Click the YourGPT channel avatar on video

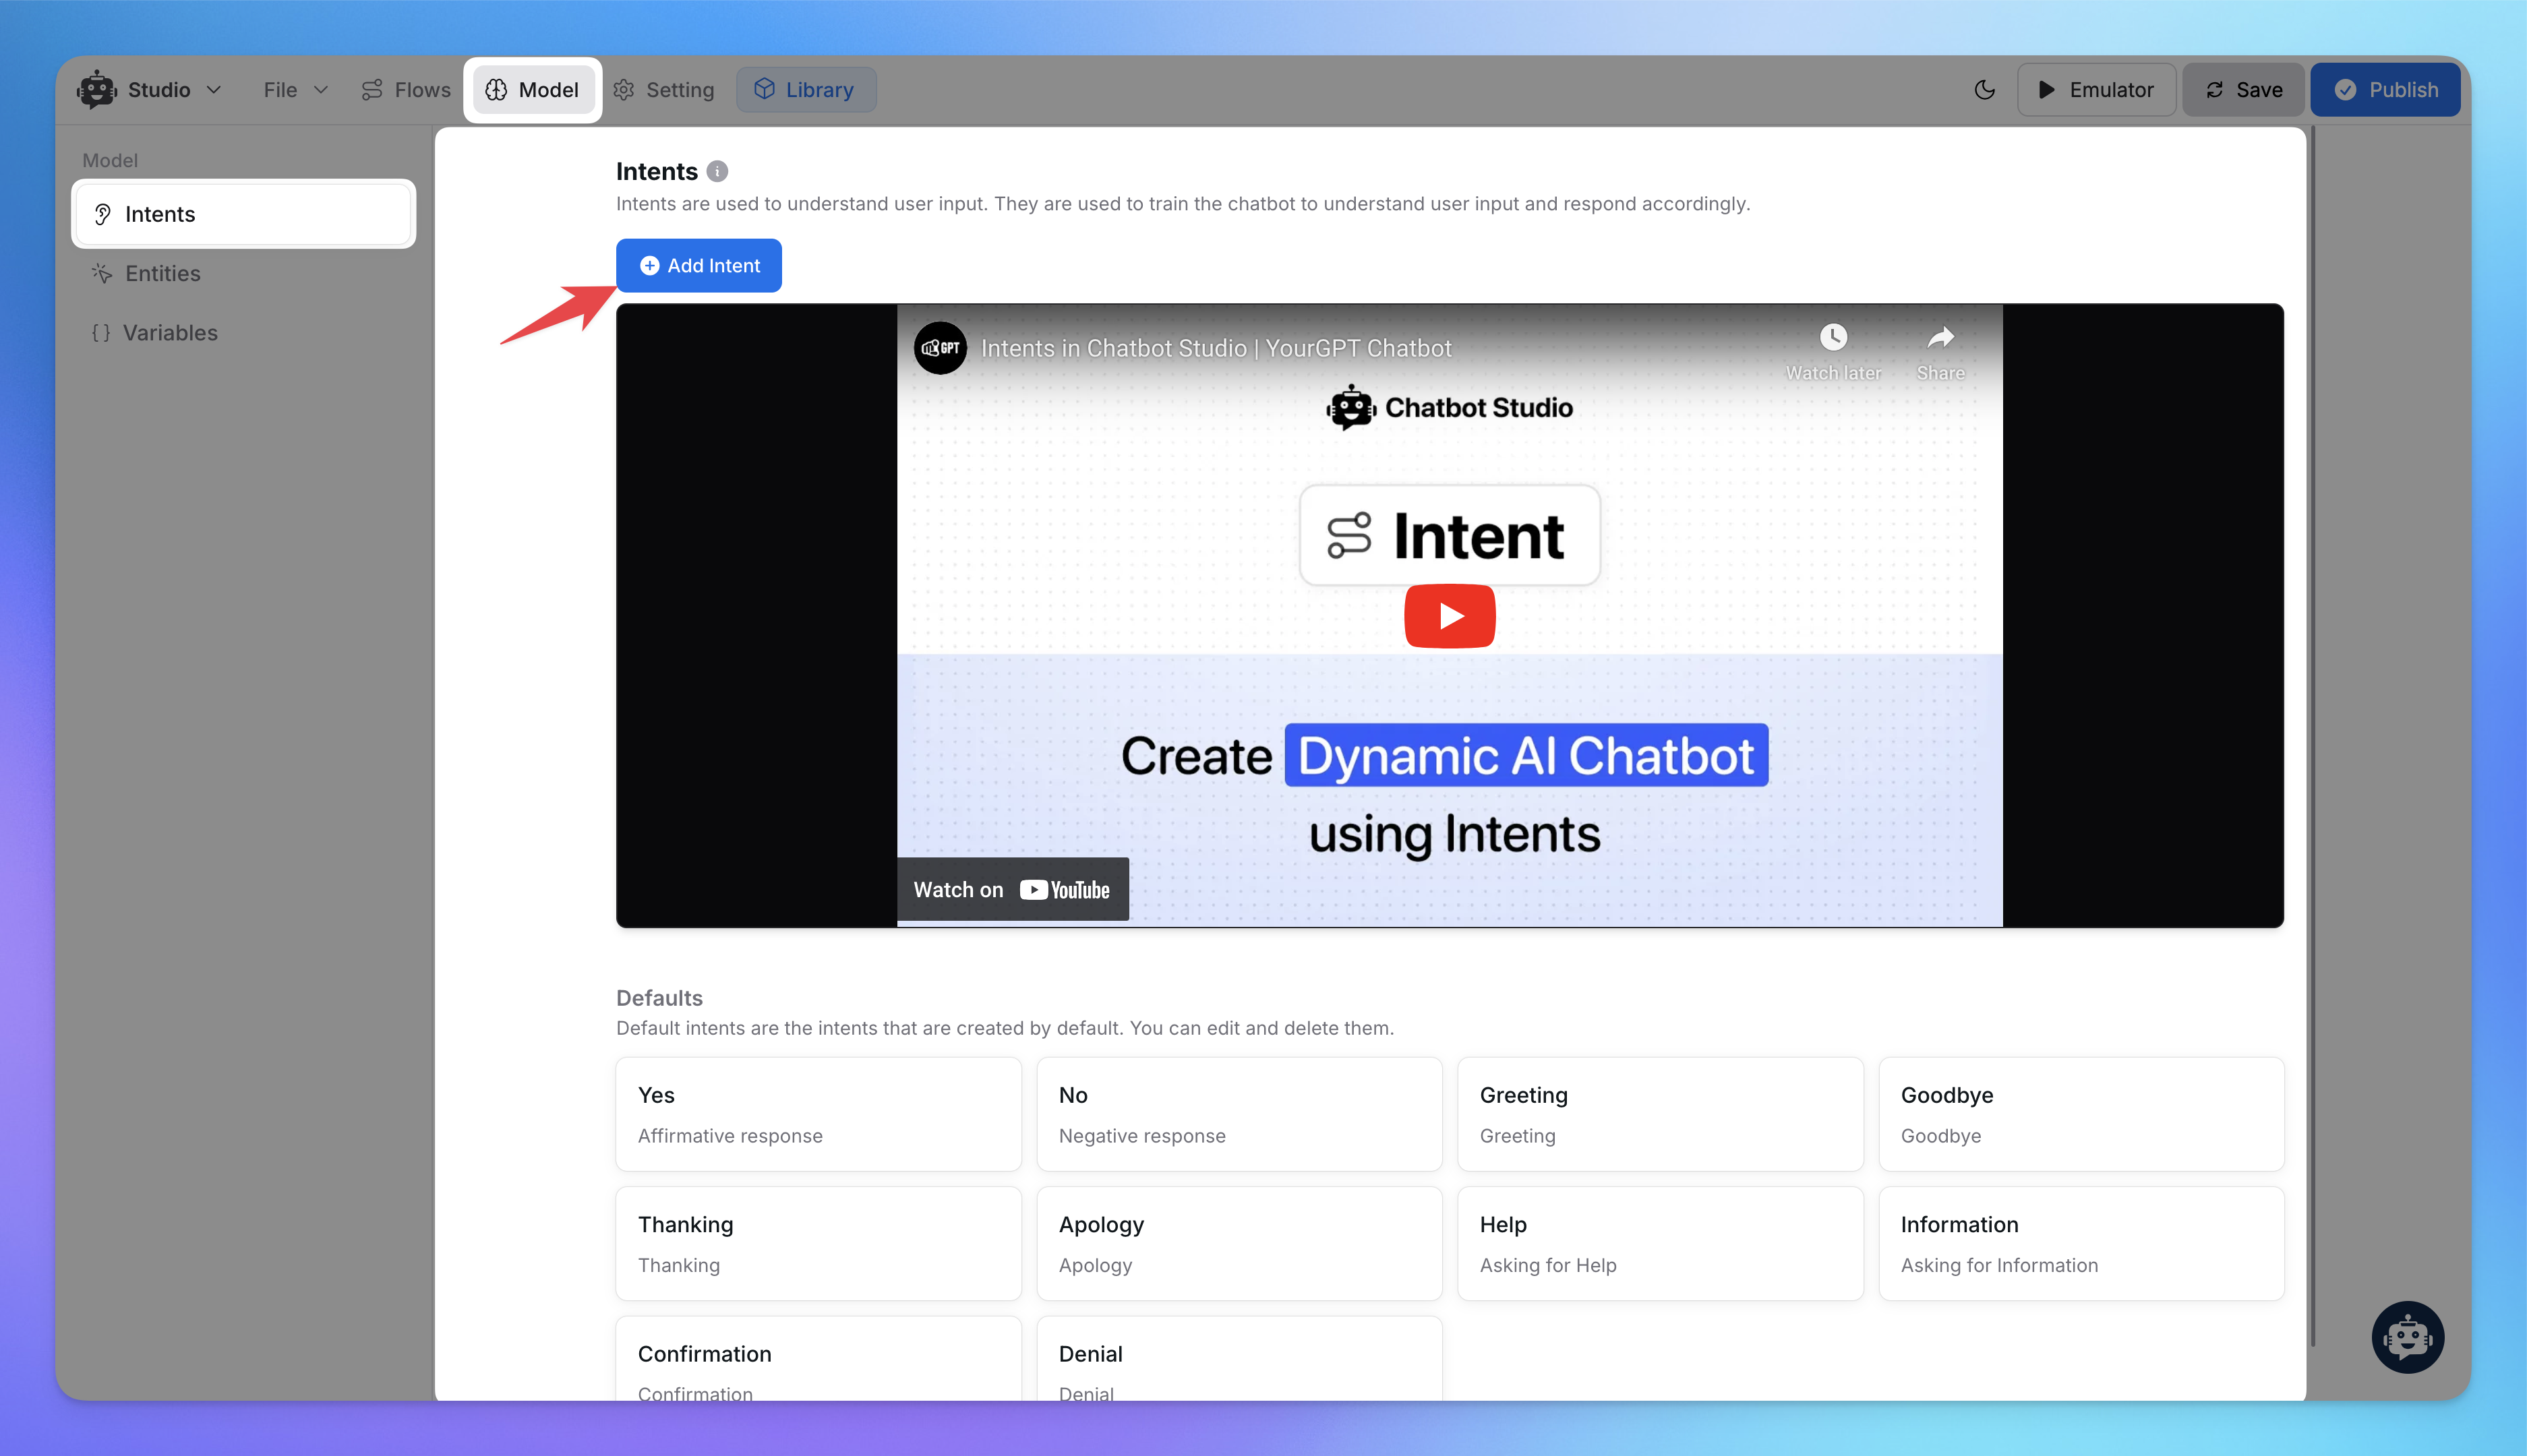(940, 347)
